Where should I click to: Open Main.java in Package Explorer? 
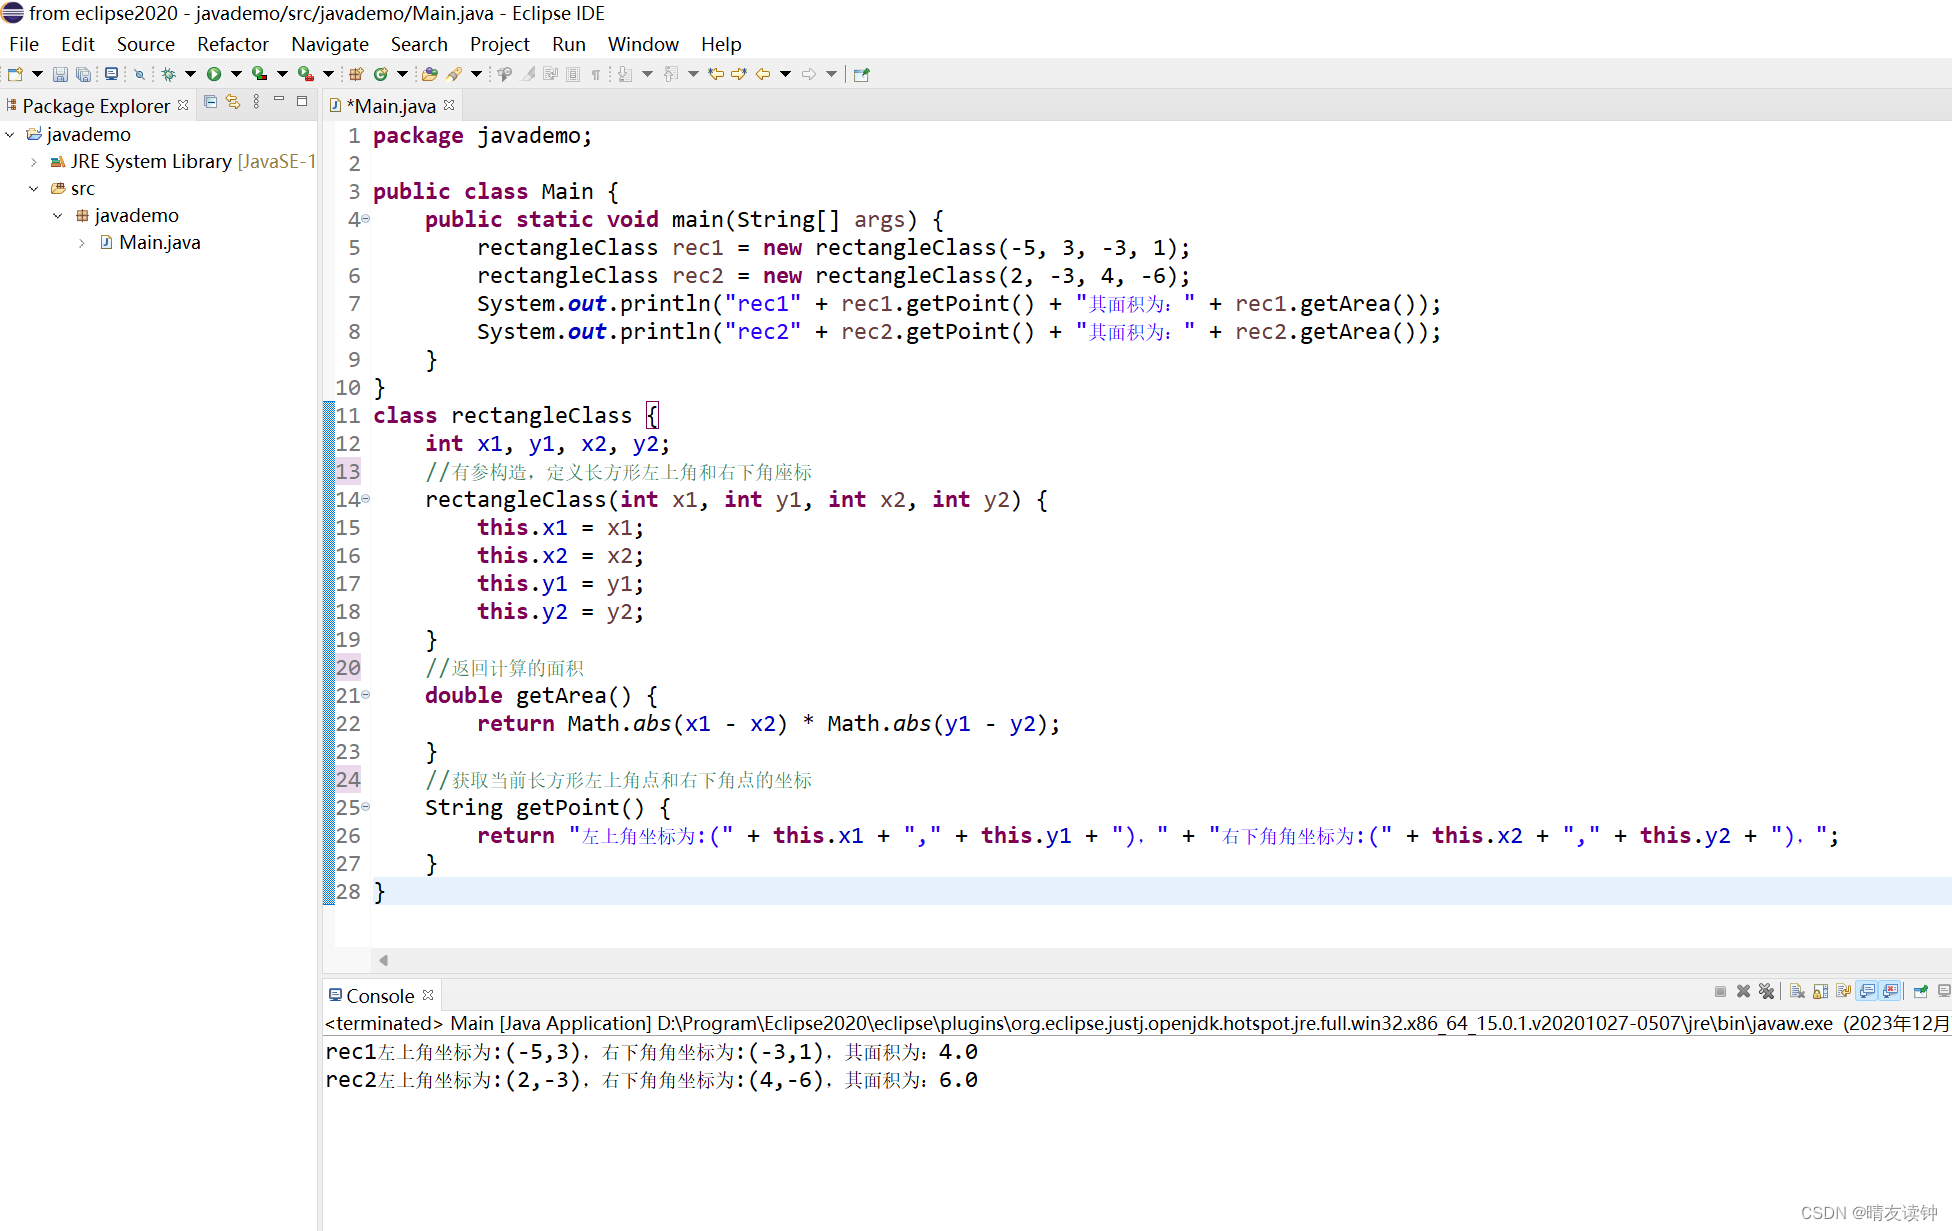click(x=159, y=243)
